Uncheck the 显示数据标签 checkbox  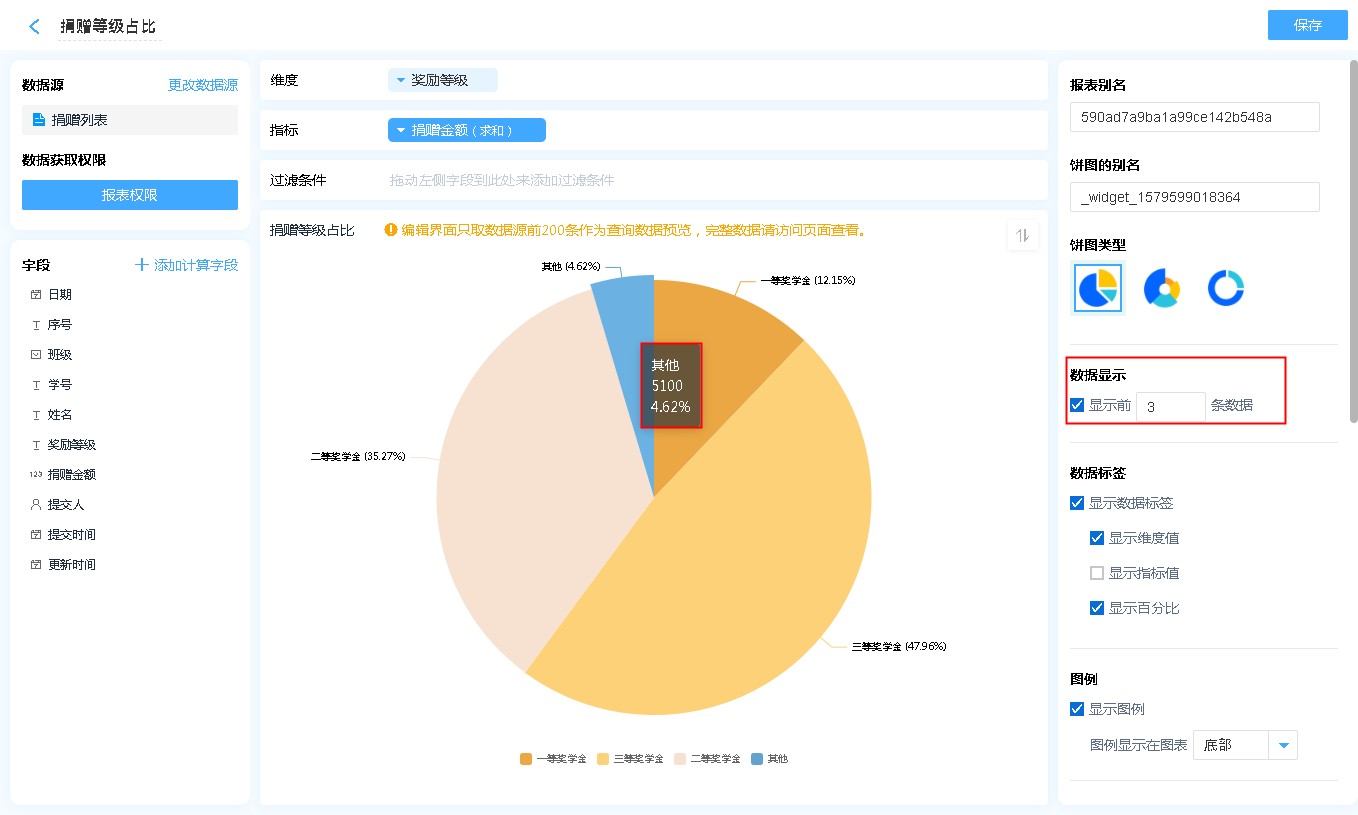tap(1077, 503)
